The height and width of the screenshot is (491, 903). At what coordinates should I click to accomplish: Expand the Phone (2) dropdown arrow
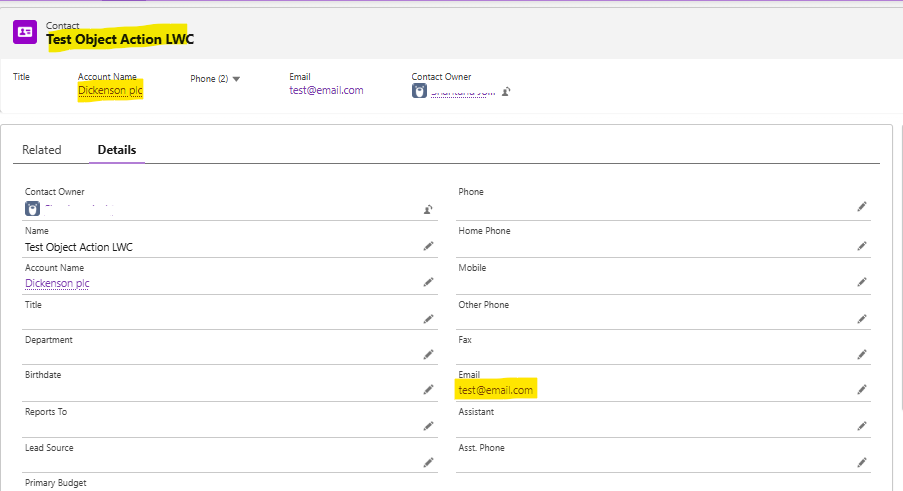236,79
